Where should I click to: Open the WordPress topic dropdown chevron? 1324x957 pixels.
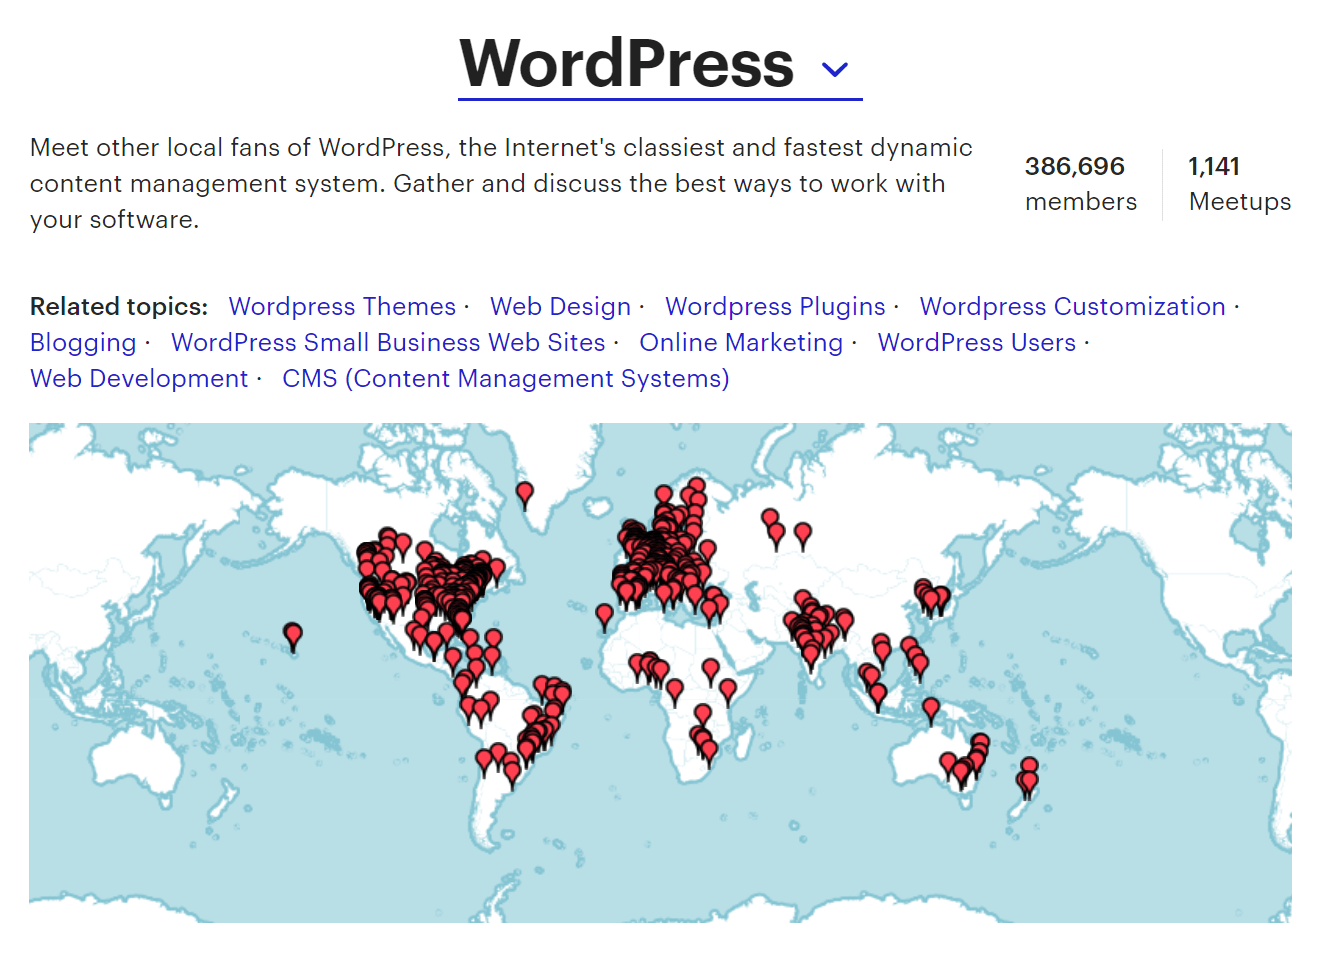point(834,69)
